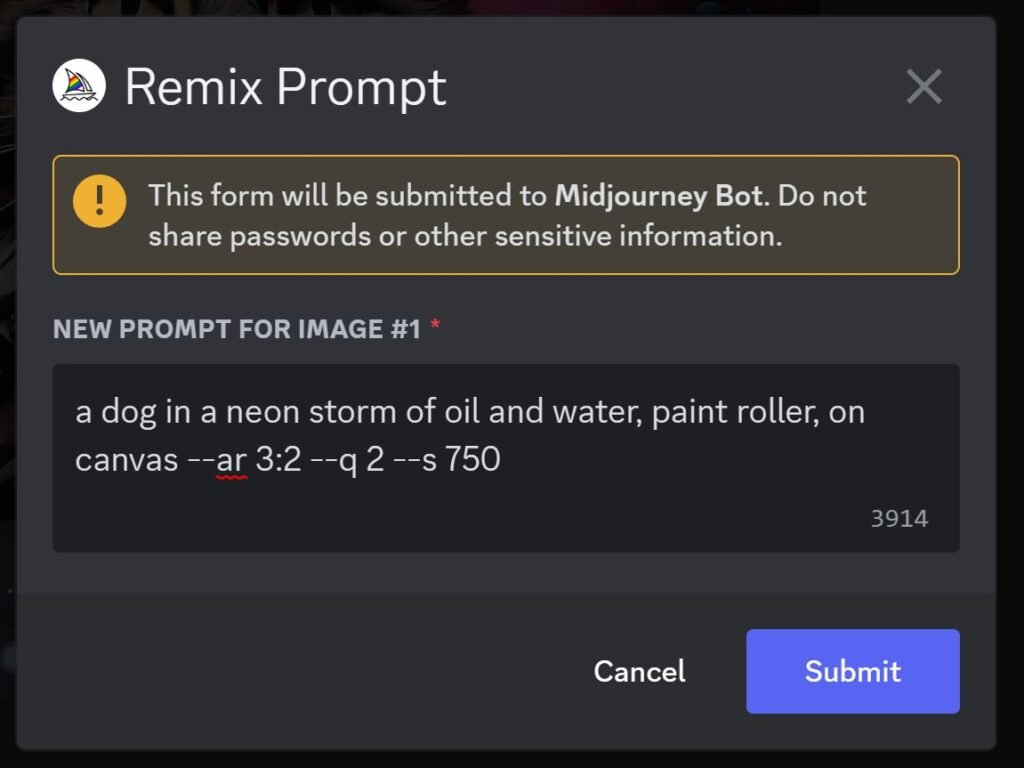Submit the remix prompt
The image size is (1024, 768).
click(853, 671)
